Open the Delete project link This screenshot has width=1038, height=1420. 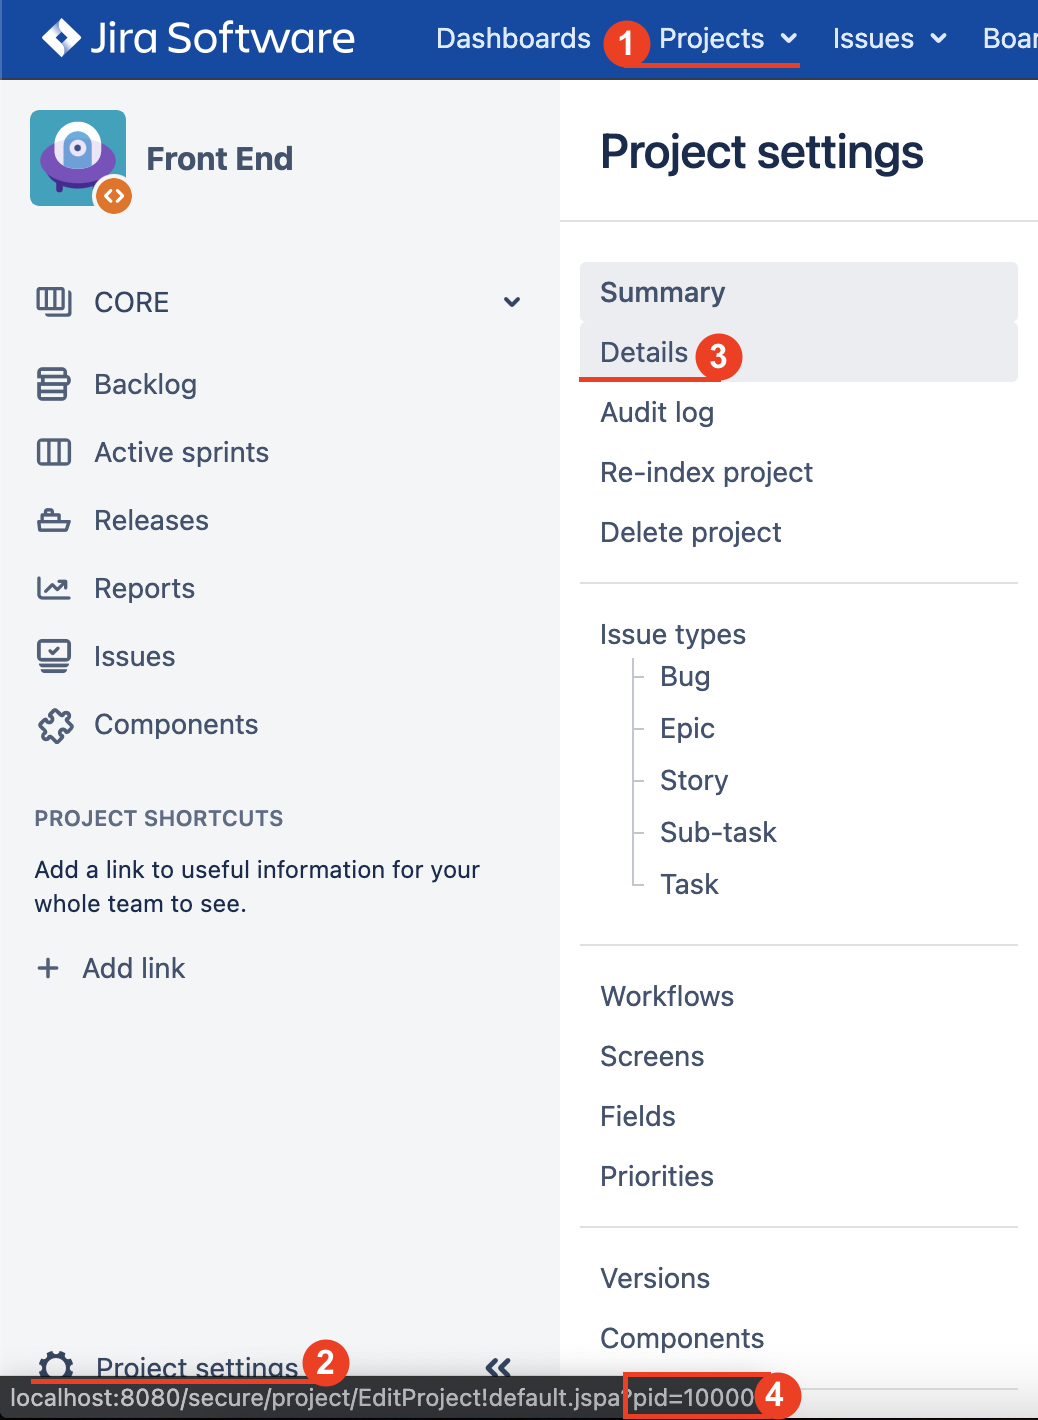pyautogui.click(x=691, y=532)
